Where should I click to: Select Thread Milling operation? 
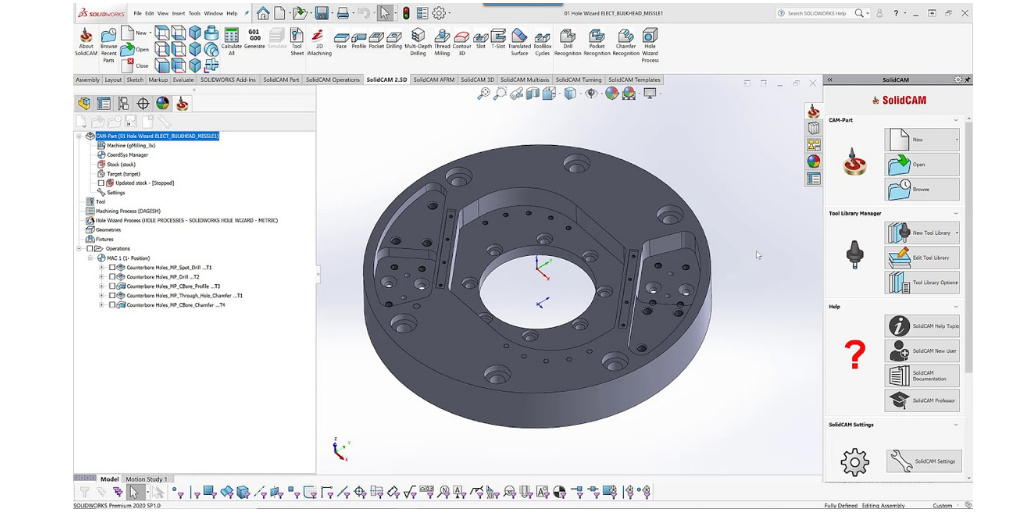(x=442, y=42)
